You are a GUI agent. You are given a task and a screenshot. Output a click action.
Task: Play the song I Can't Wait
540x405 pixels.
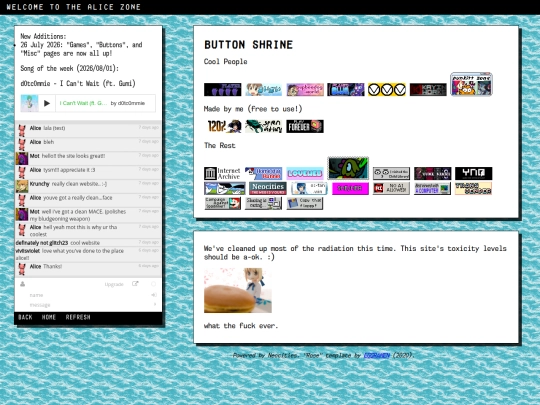[x=47, y=103]
